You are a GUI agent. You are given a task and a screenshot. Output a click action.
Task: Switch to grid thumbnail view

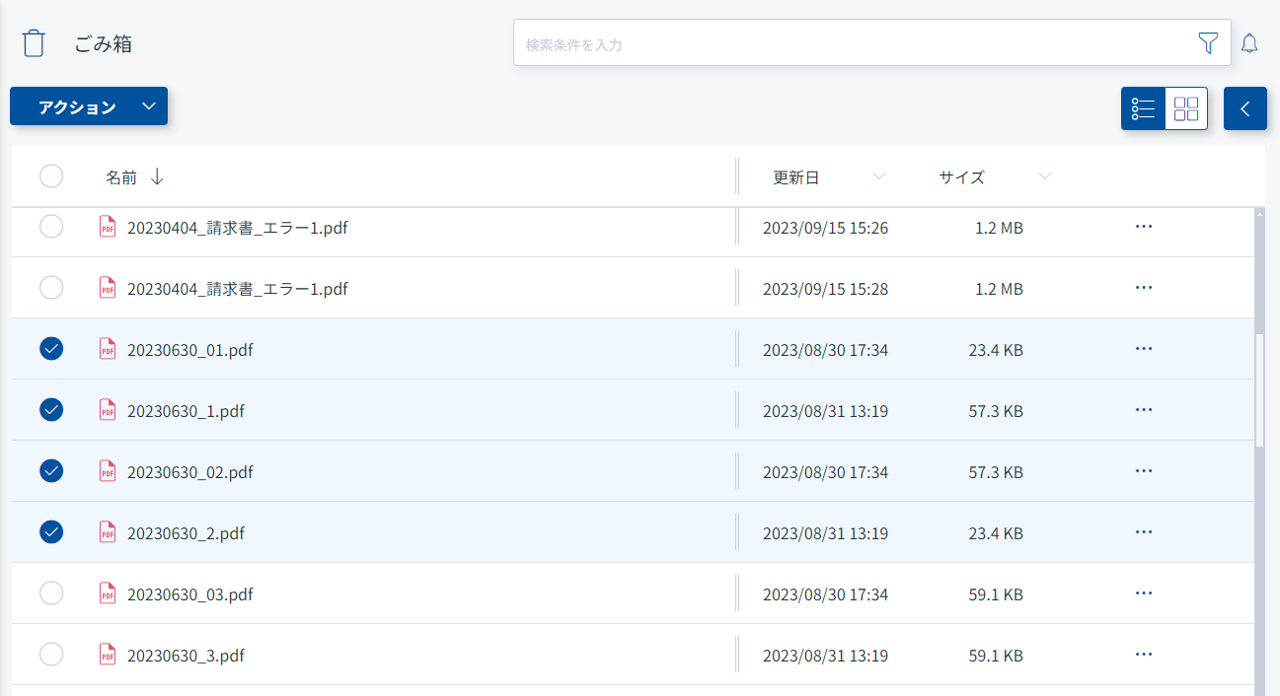(1186, 109)
